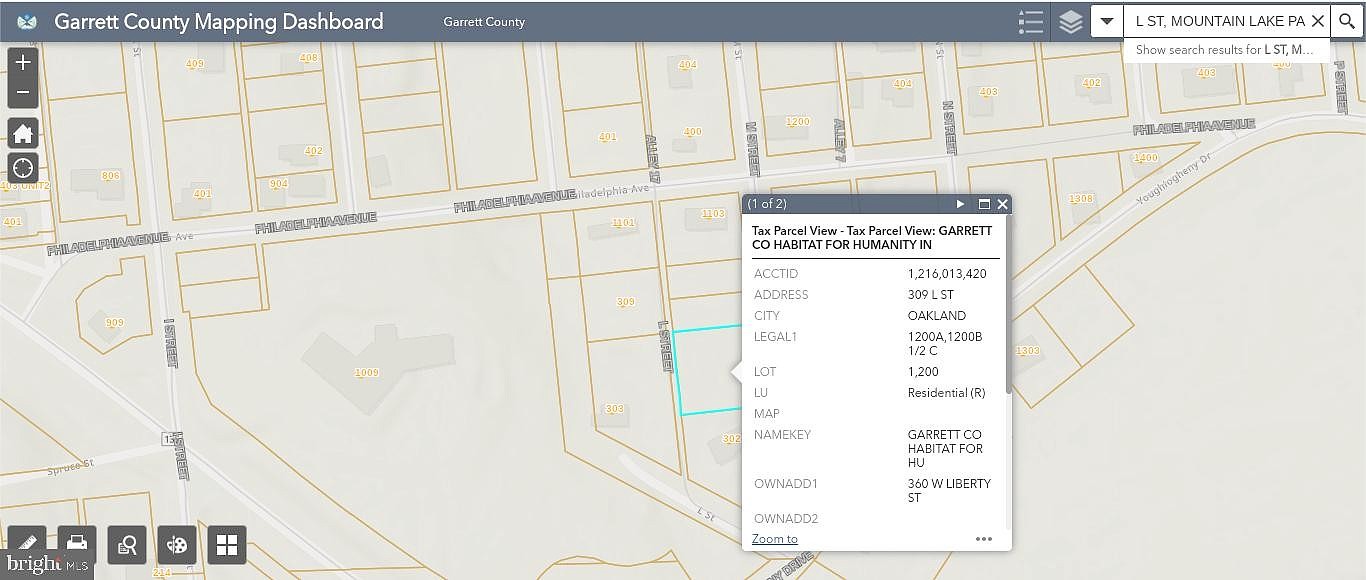
Task: Click the Zoom to link
Action: click(x=775, y=539)
